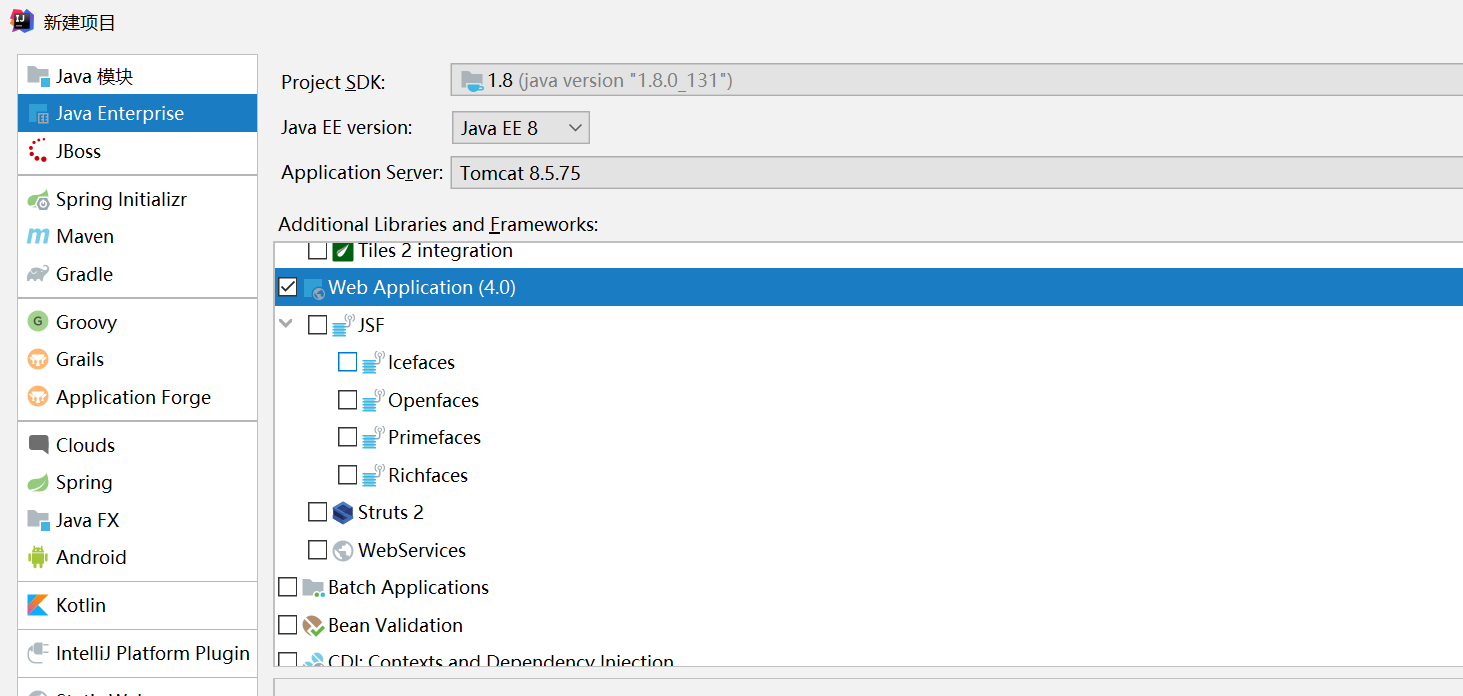Click the Clouds speech bubble icon
Viewport: 1463px width, 696px height.
tap(39, 445)
